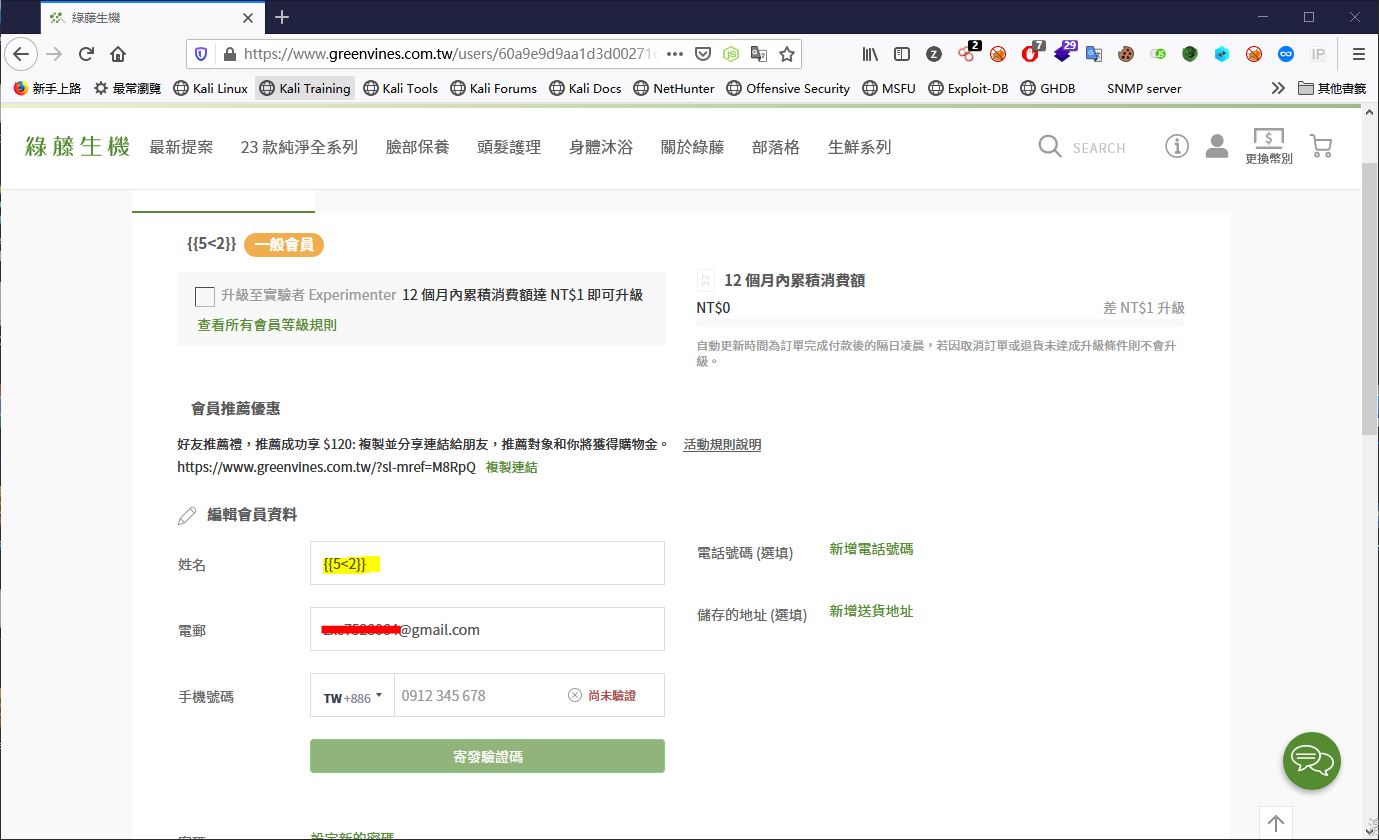Open the page actions three-dot menu
Image resolution: width=1379 pixels, height=840 pixels.
(674, 54)
